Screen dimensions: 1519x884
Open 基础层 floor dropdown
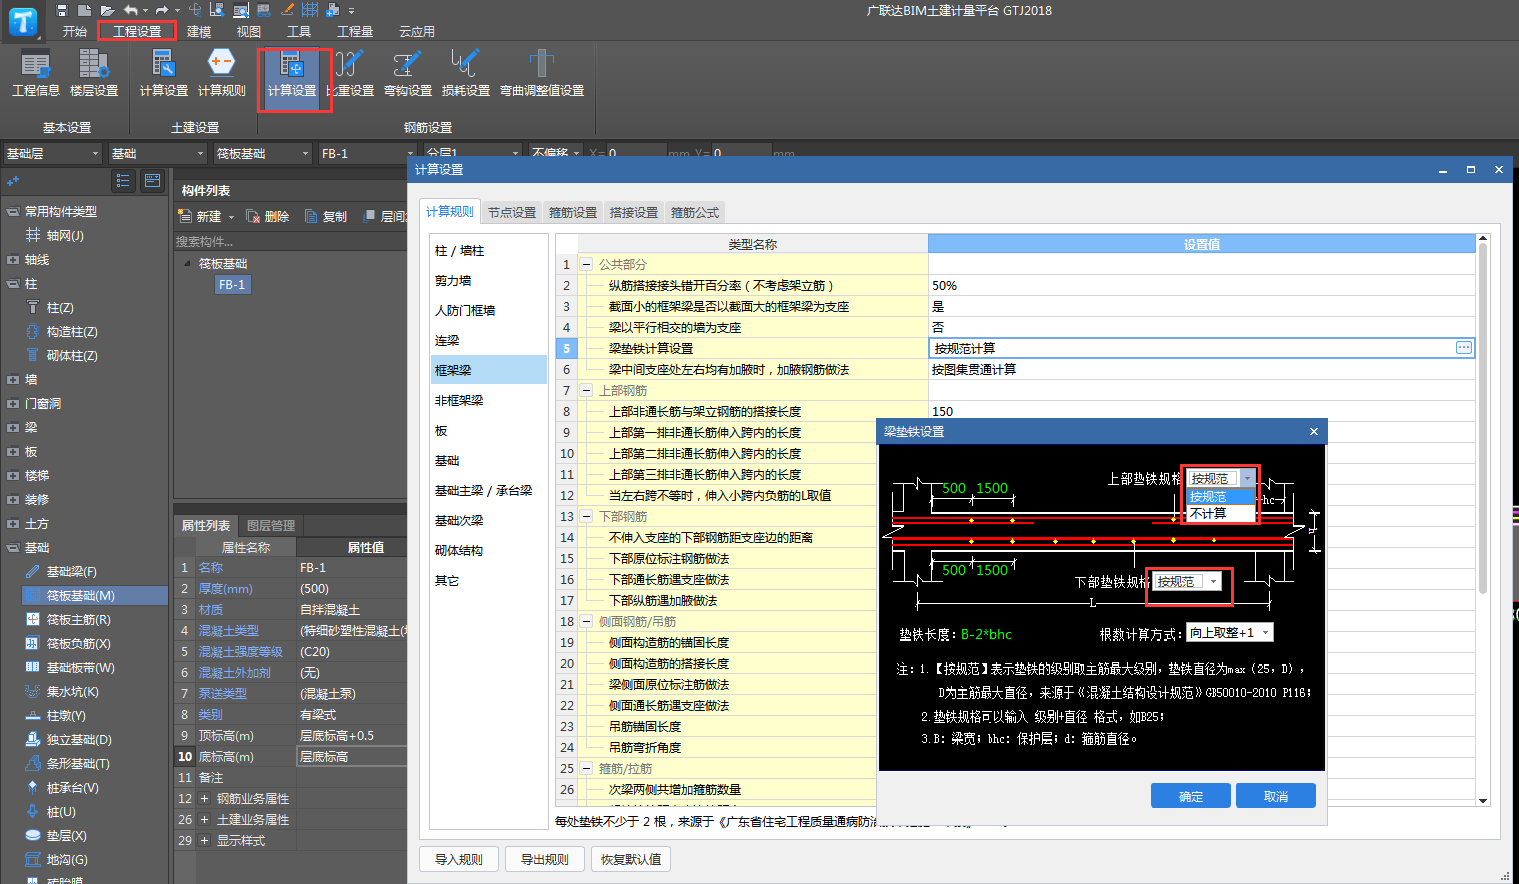click(52, 153)
